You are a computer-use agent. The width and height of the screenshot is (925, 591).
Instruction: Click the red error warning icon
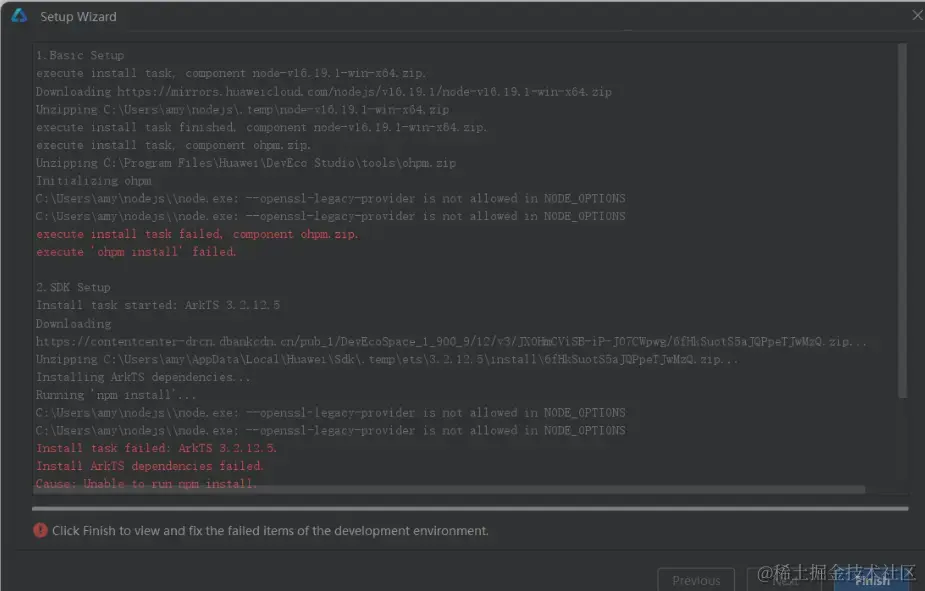(x=40, y=530)
